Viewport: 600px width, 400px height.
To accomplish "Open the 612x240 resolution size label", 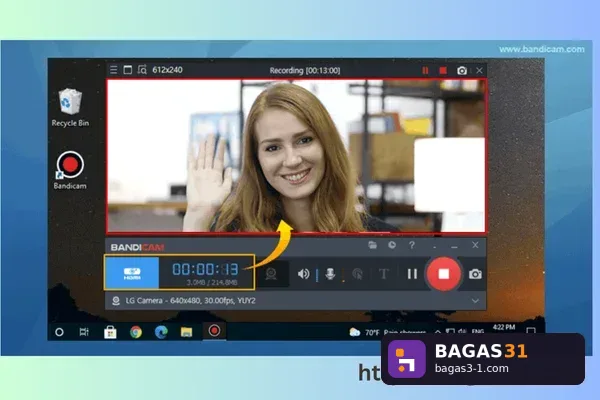I will [167, 70].
